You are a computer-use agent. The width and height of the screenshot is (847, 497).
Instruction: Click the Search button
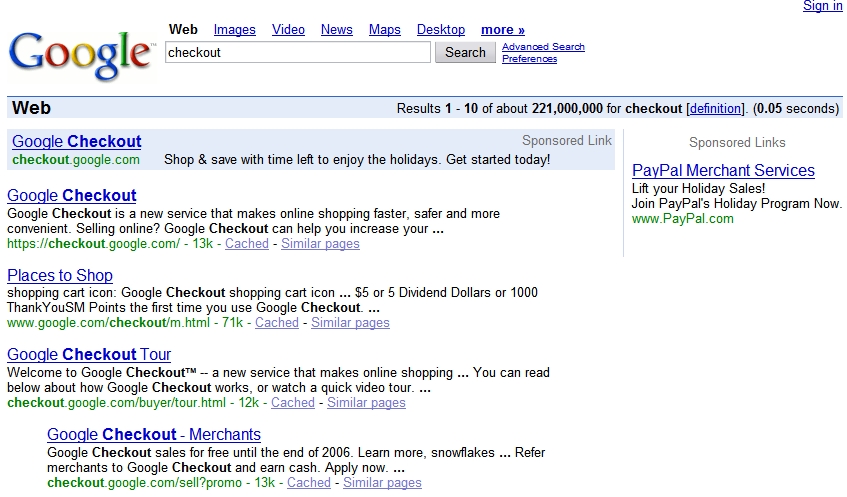click(x=465, y=52)
